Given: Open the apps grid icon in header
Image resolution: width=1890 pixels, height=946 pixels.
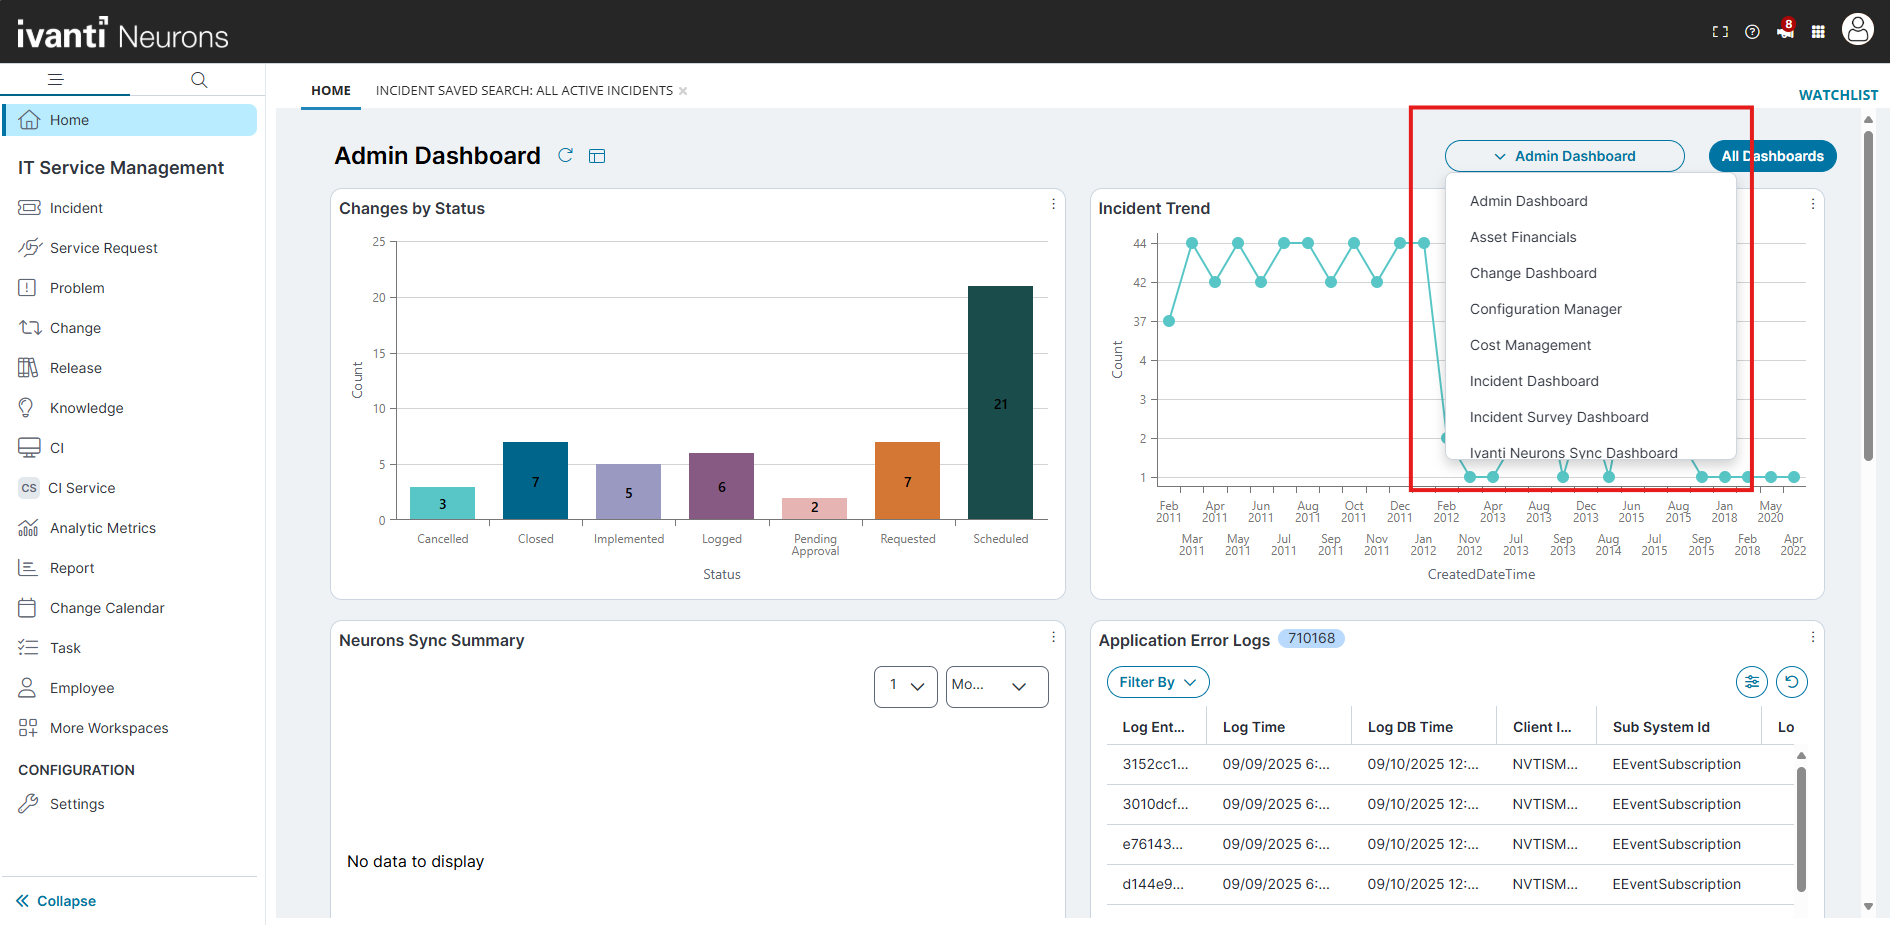Looking at the screenshot, I should click(x=1818, y=32).
